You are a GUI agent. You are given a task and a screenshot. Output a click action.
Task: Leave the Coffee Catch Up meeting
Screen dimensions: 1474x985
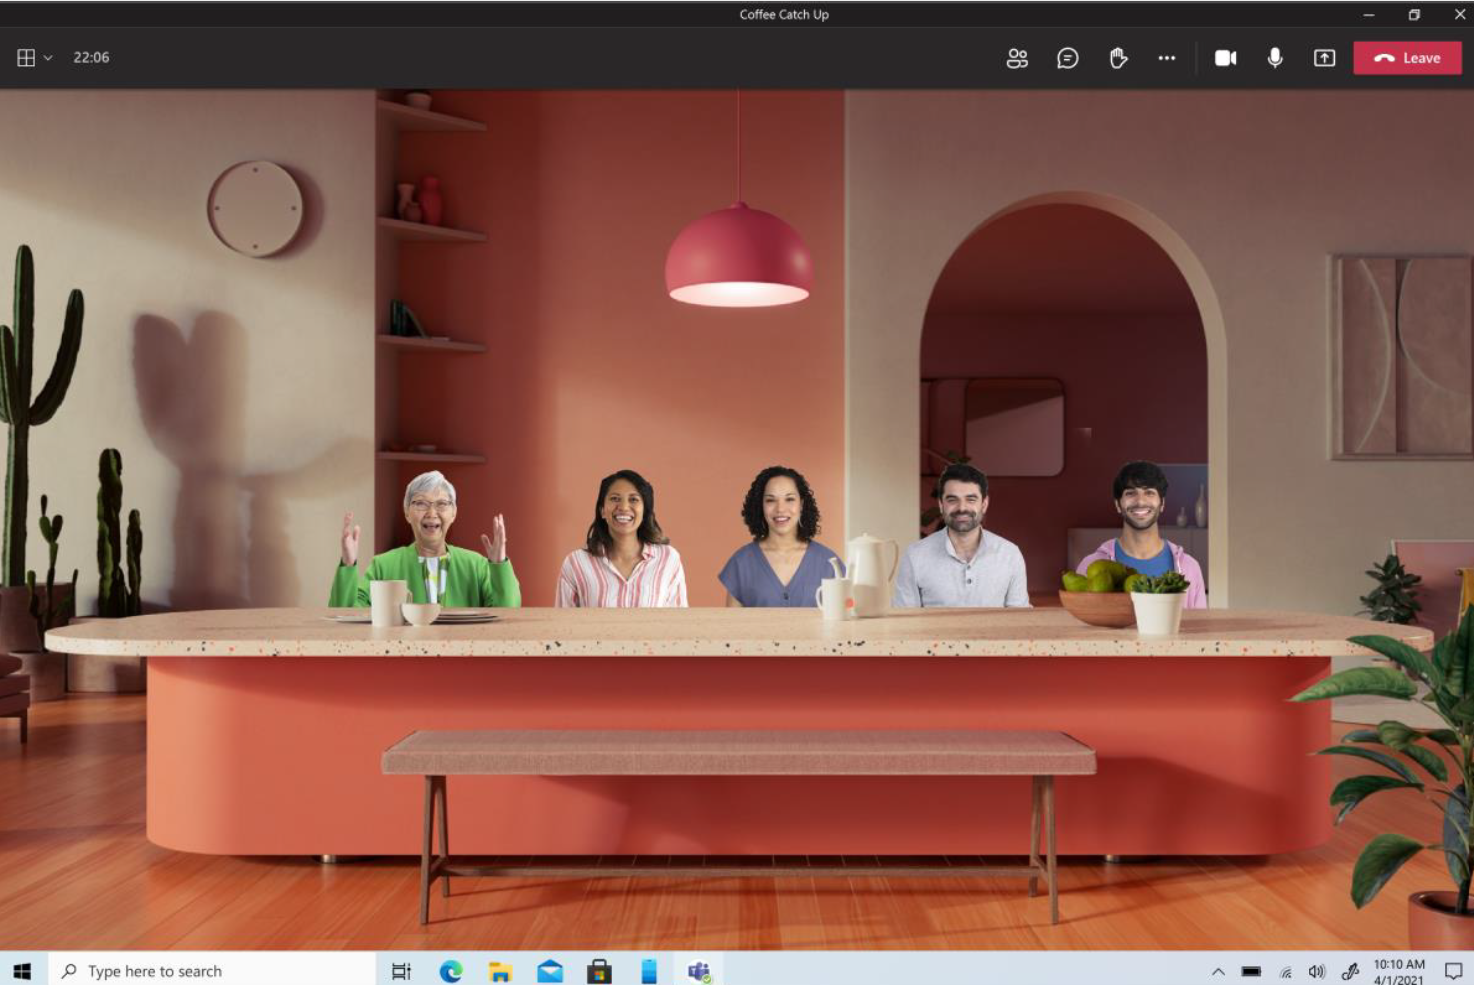tap(1407, 58)
